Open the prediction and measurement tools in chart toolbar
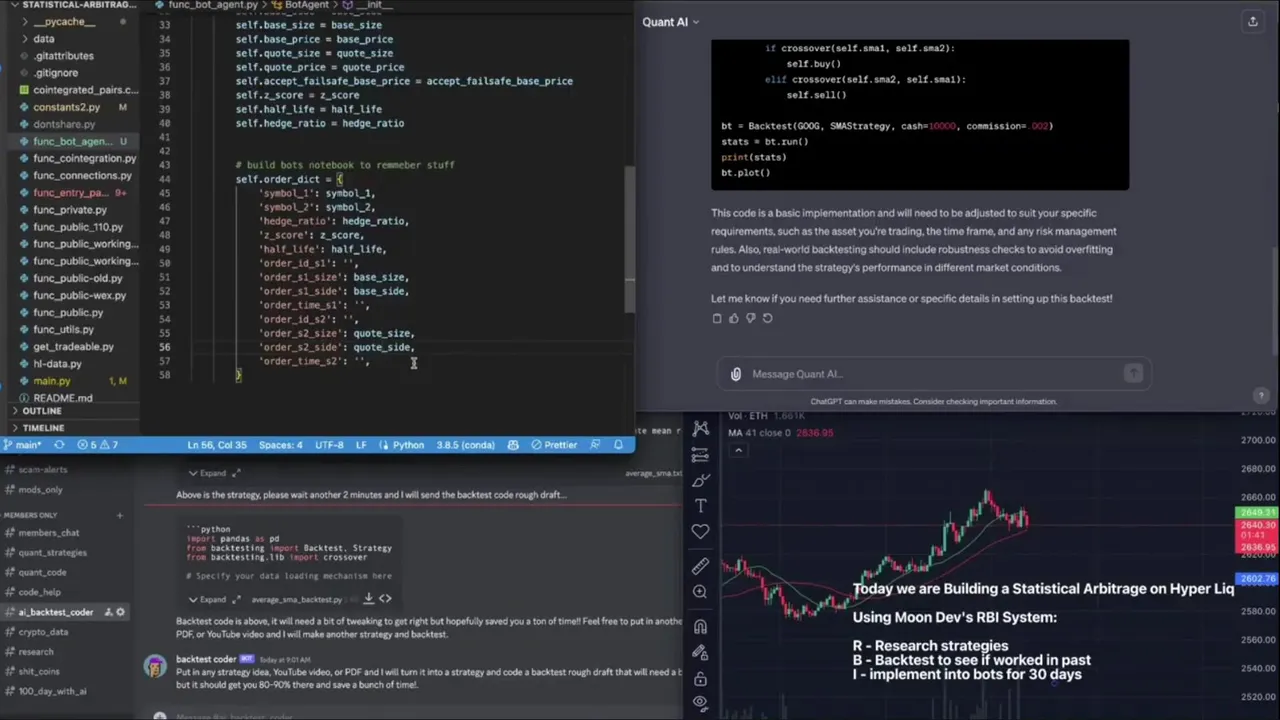This screenshot has width=1280, height=720. click(701, 455)
